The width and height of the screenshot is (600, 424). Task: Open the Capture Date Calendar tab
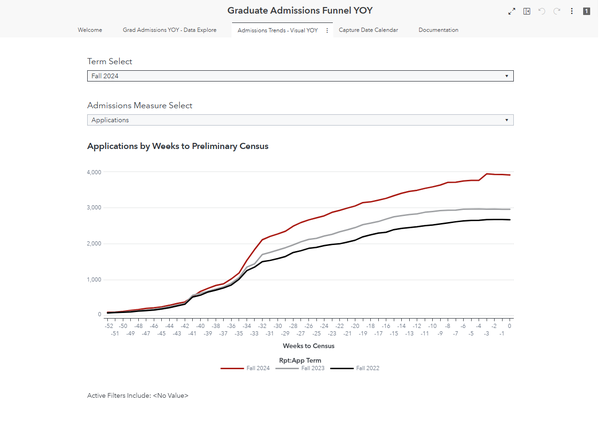coord(368,30)
